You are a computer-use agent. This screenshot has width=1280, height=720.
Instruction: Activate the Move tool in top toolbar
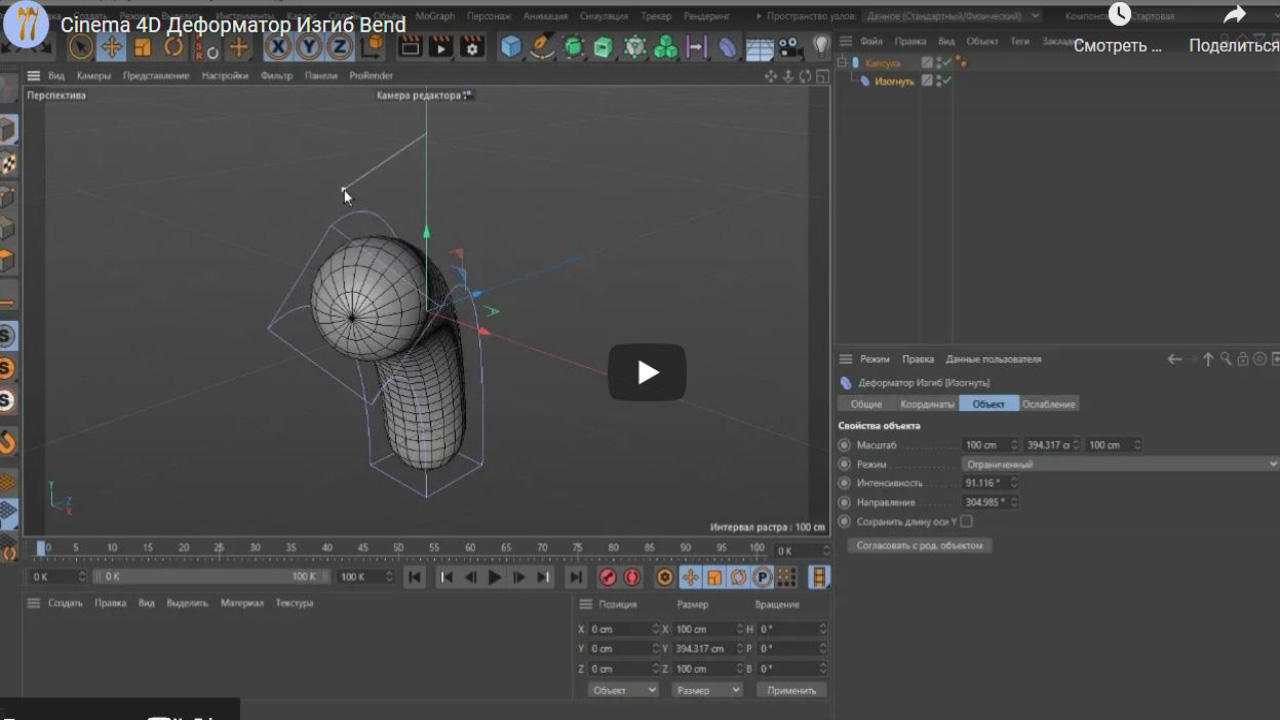click(x=111, y=47)
